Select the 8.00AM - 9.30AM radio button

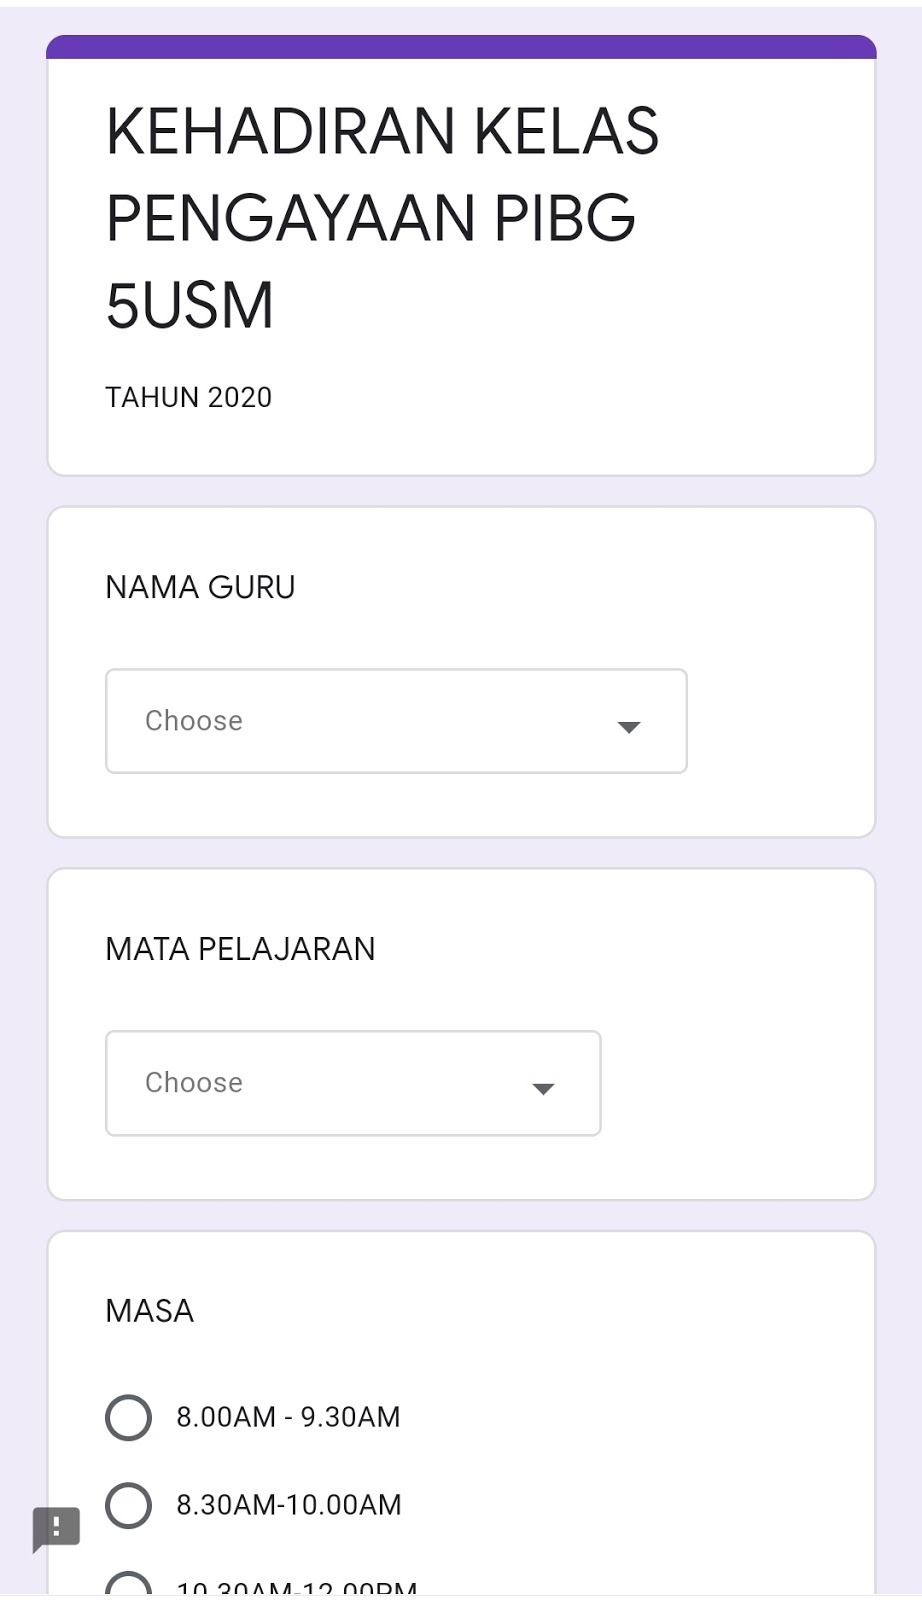(128, 1417)
